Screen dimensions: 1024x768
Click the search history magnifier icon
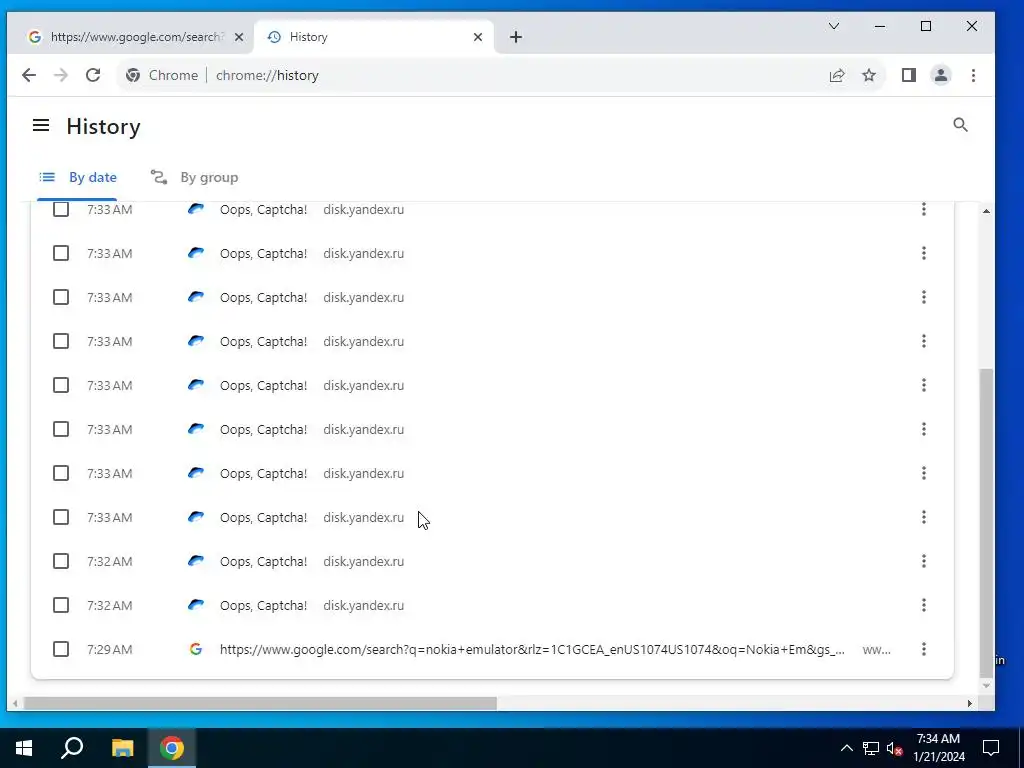click(960, 125)
